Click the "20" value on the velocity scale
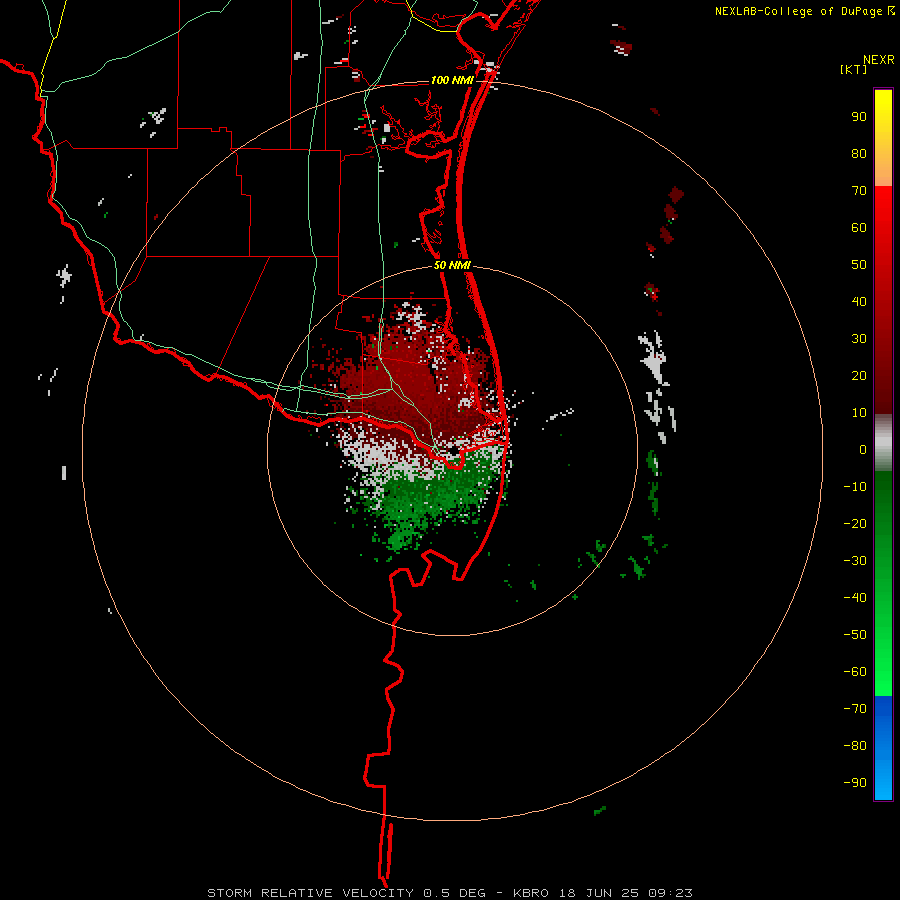The height and width of the screenshot is (900, 900). (x=859, y=375)
